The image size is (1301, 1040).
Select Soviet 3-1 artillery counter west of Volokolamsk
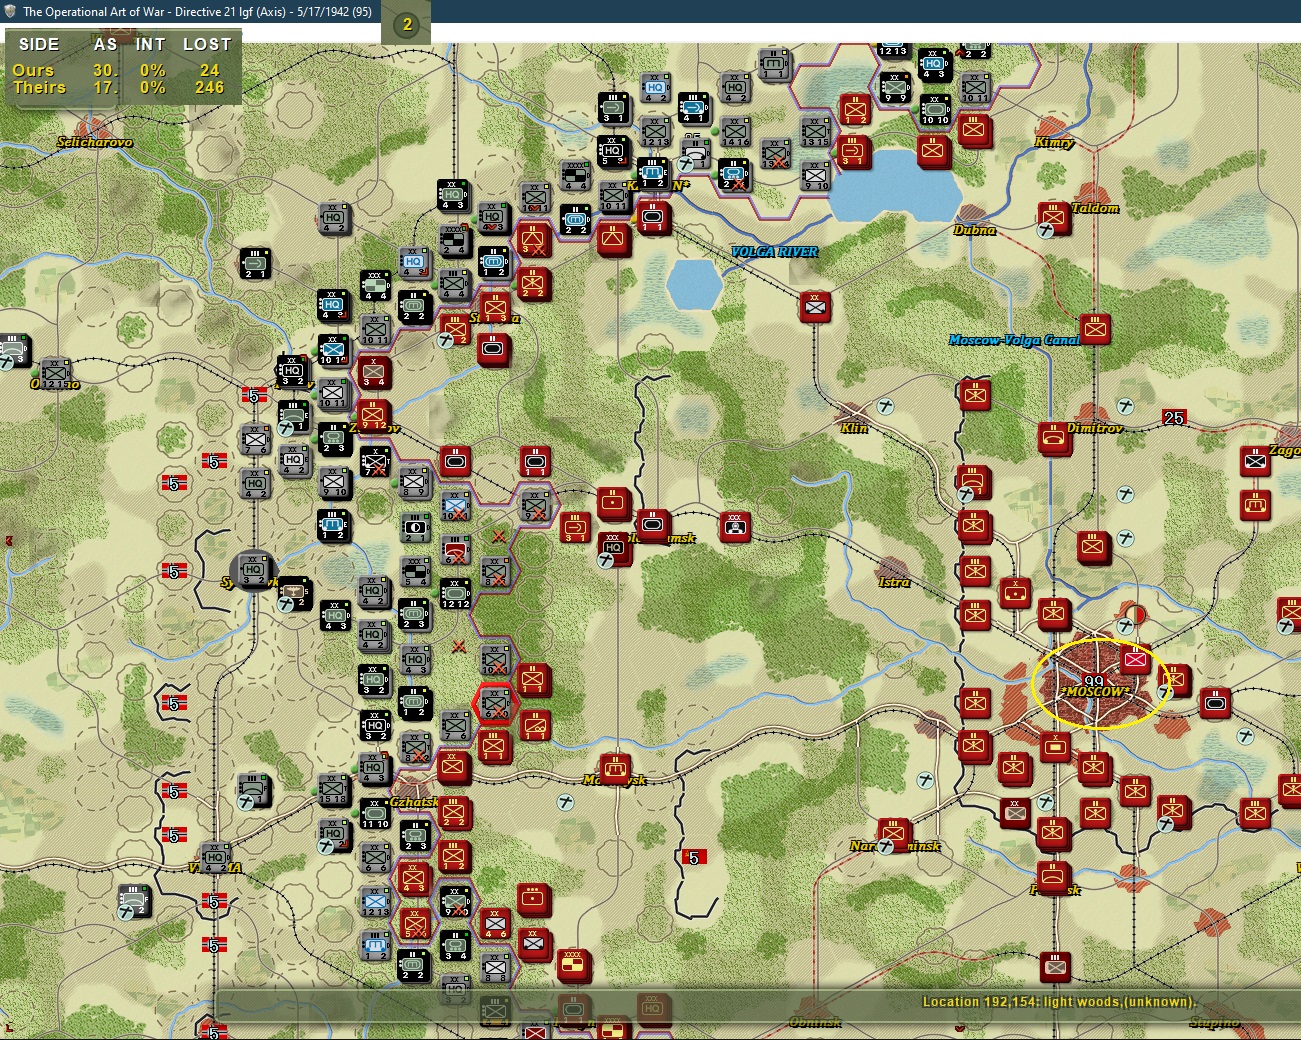point(574,527)
